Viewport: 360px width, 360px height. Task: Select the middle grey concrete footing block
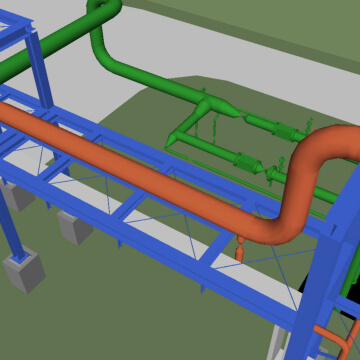click(74, 227)
